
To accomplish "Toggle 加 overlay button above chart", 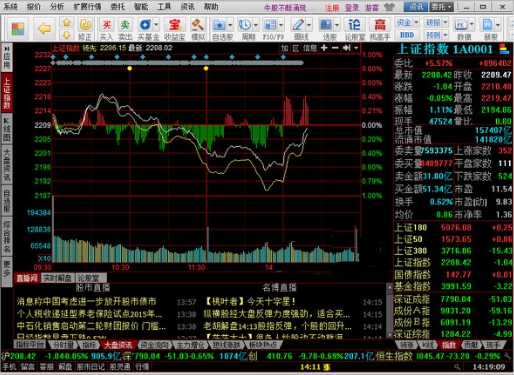I will pyautogui.click(x=284, y=48).
